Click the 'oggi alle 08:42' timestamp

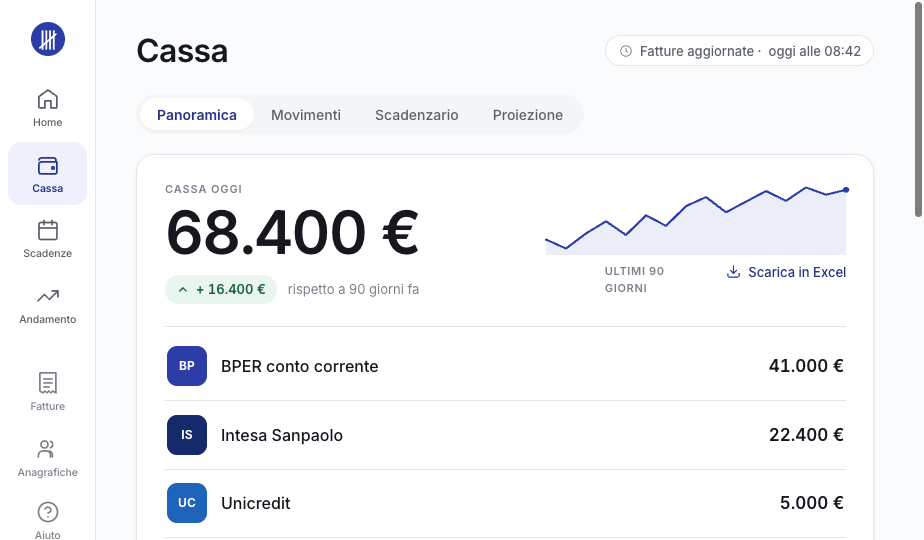(x=814, y=51)
